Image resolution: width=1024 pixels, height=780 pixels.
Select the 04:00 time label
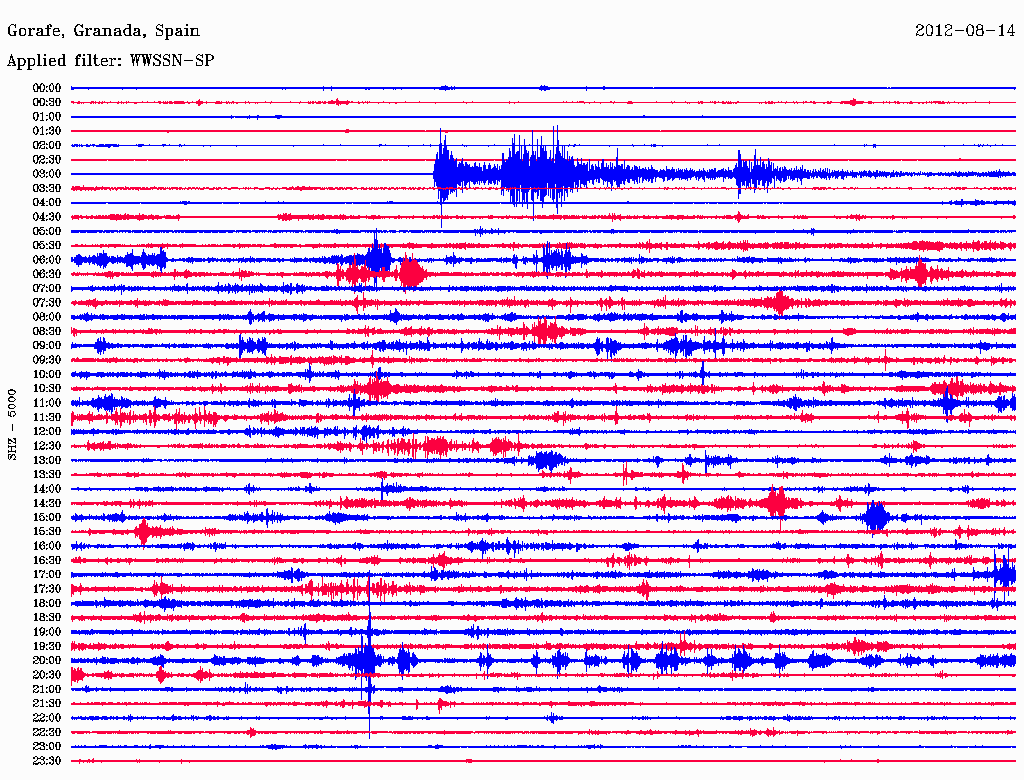46,203
